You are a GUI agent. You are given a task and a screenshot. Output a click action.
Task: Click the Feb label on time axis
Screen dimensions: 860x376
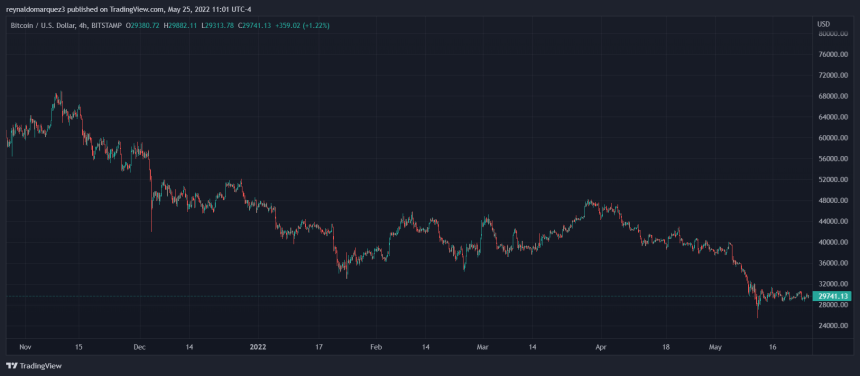click(376, 347)
